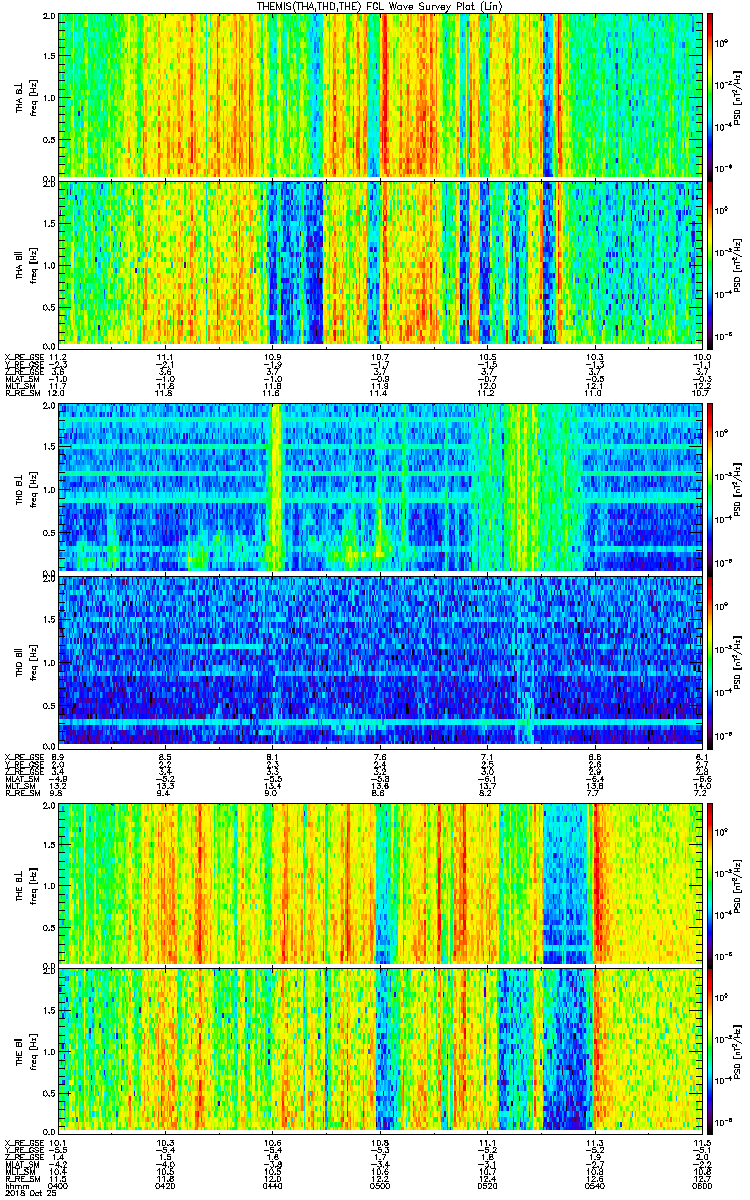This screenshot has height=1200, width=750.
Task: Click inside the THD BL spectrogram panel
Action: point(380,488)
